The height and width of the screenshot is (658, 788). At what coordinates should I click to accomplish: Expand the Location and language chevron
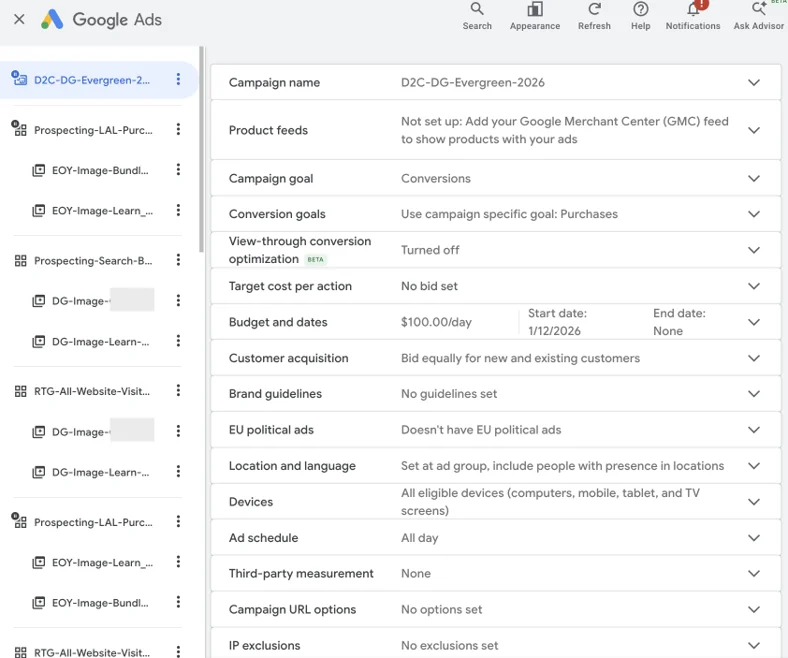[x=753, y=466]
